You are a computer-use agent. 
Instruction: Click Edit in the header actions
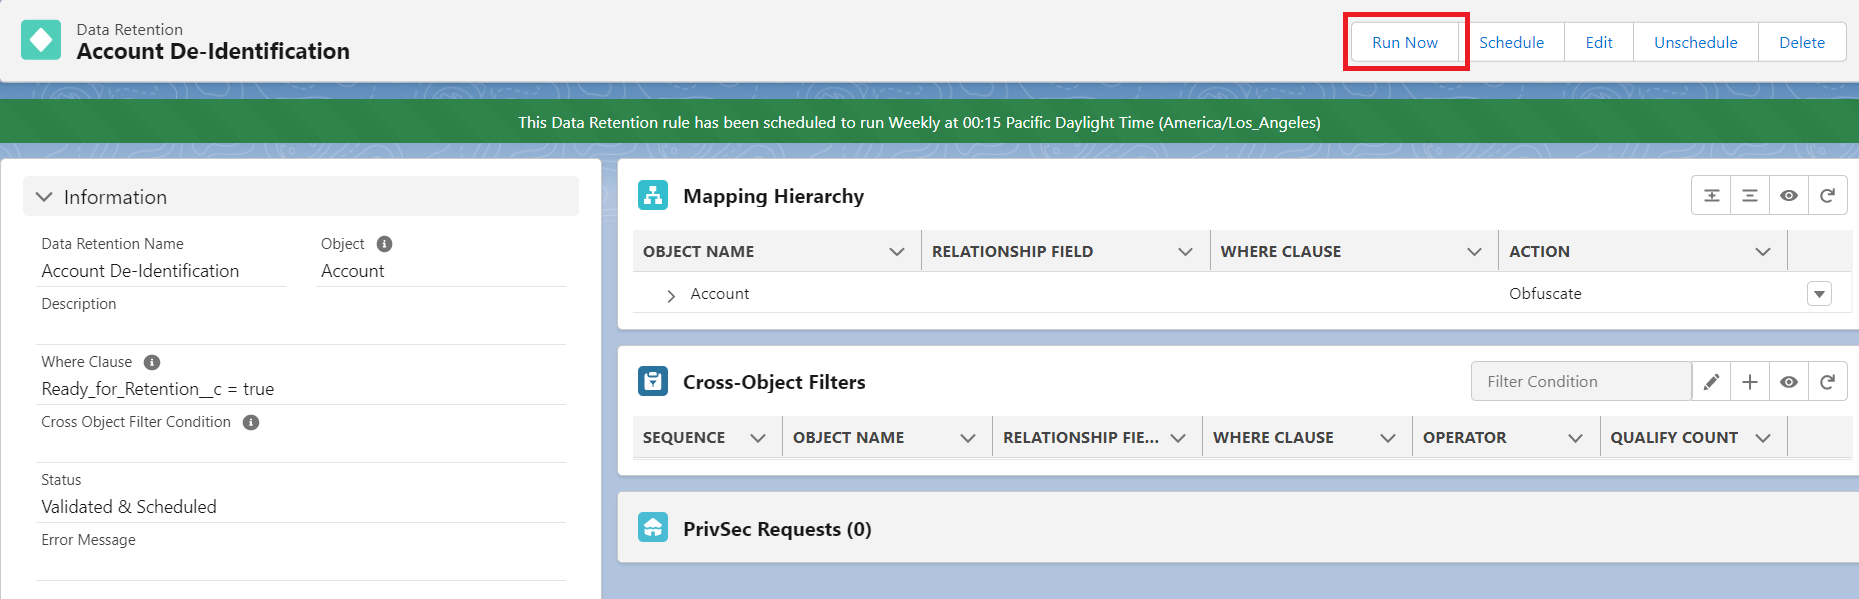point(1598,42)
